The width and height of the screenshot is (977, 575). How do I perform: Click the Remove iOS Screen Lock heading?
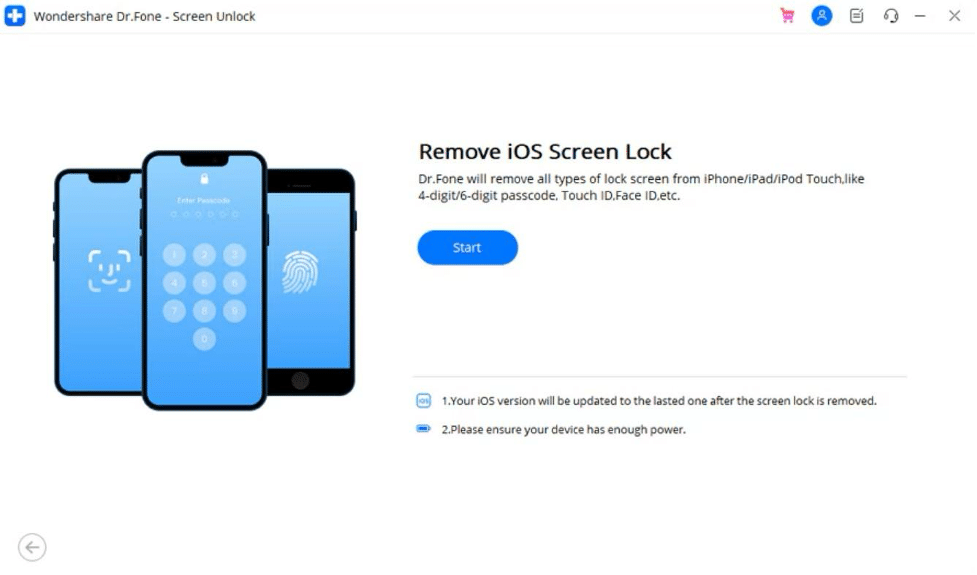pyautogui.click(x=545, y=151)
